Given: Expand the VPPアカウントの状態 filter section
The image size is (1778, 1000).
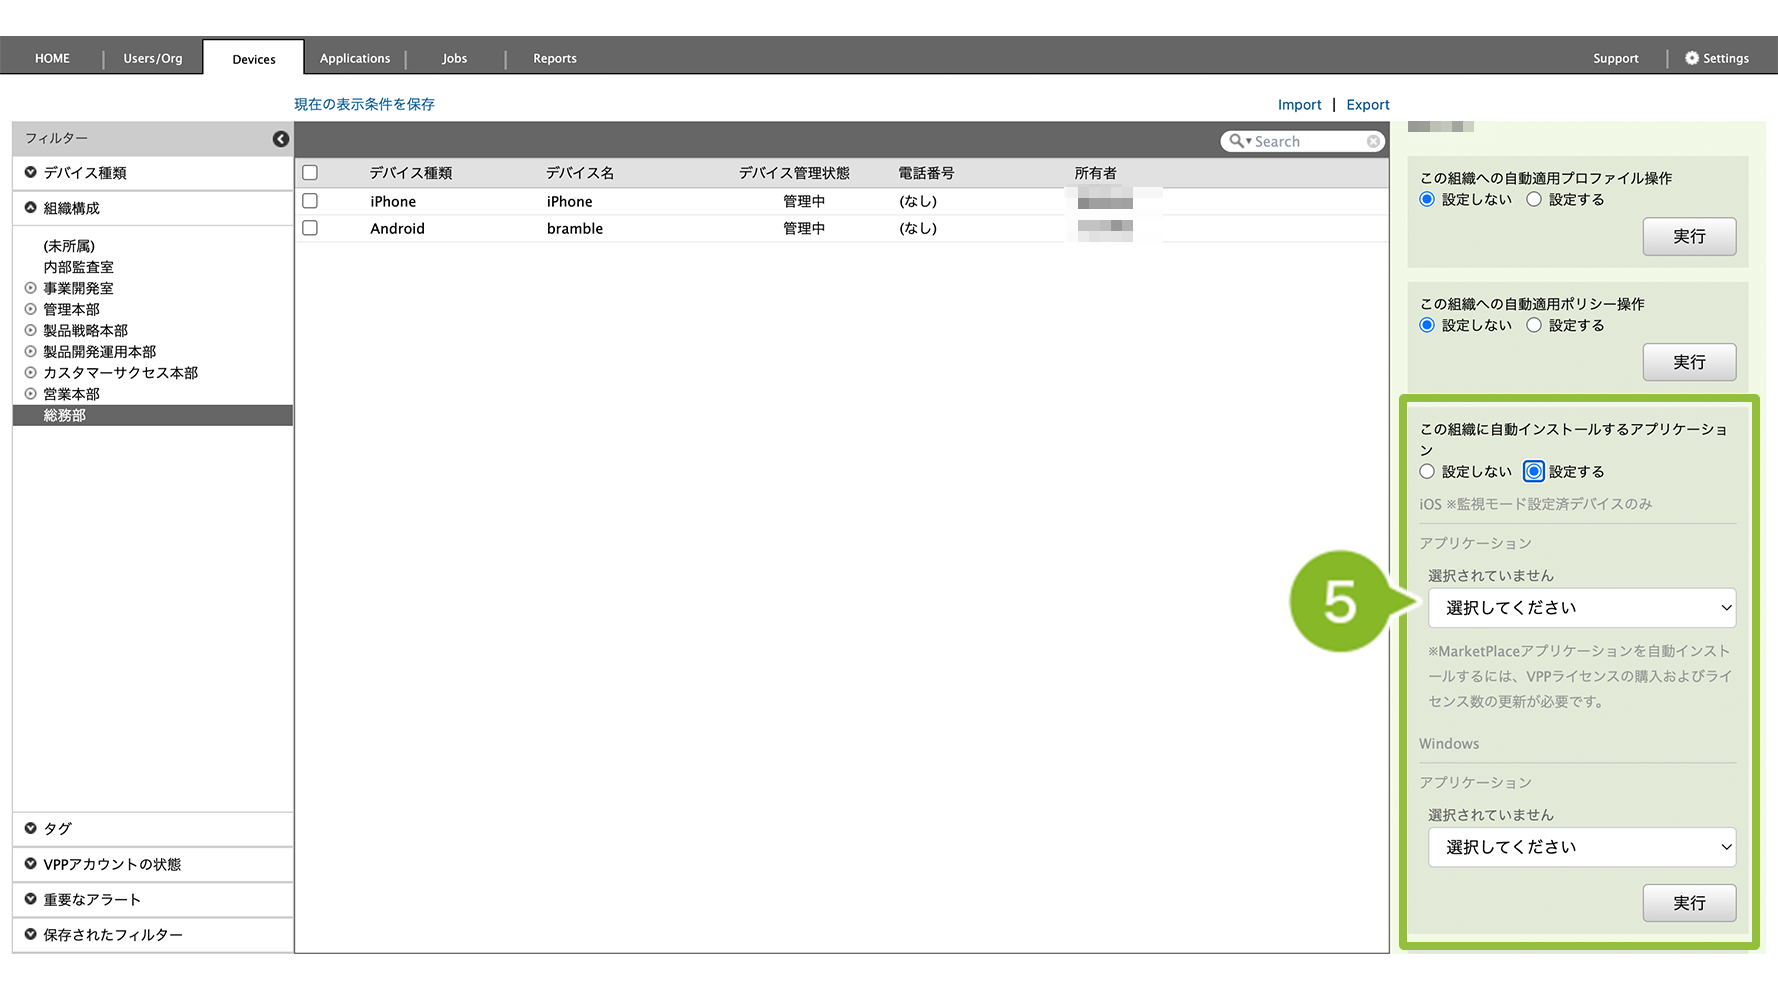Looking at the screenshot, I should pos(31,864).
